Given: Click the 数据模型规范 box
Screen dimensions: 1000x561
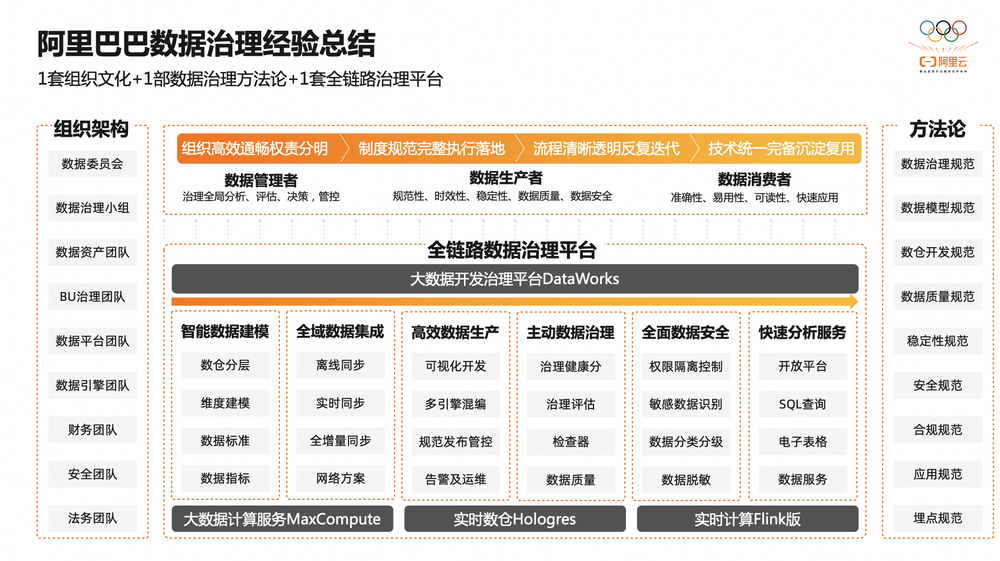Looking at the screenshot, I should (938, 208).
